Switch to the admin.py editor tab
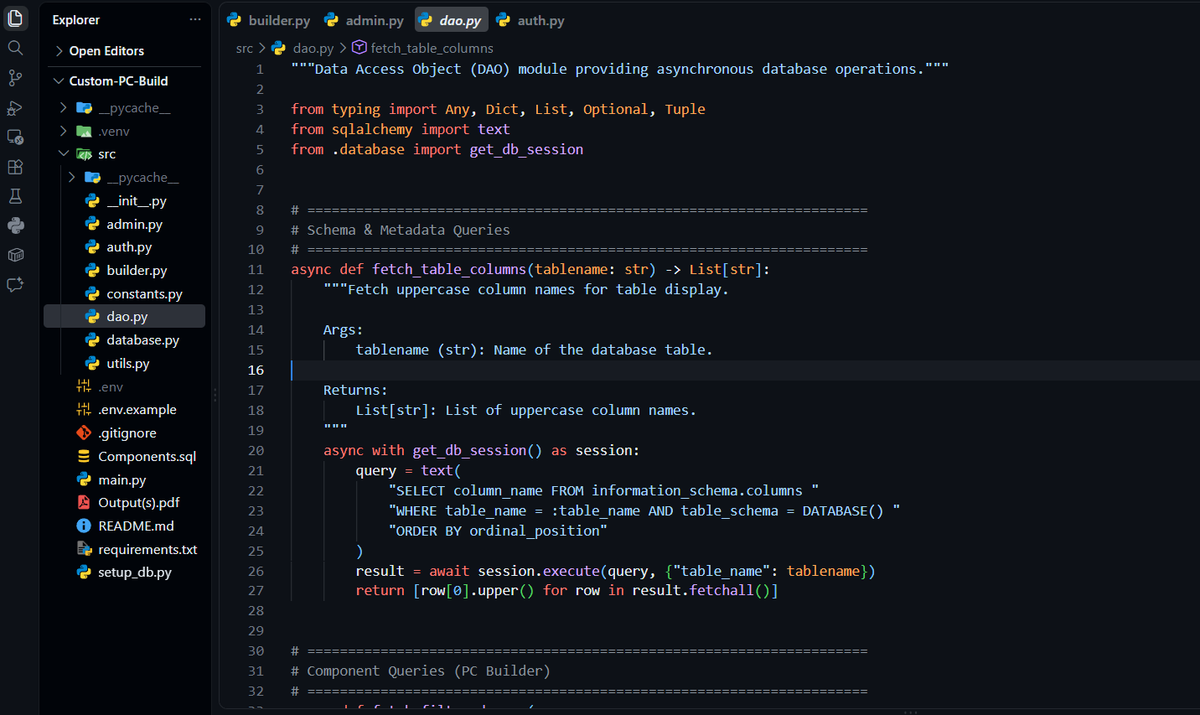The height and width of the screenshot is (715, 1200). click(x=365, y=20)
